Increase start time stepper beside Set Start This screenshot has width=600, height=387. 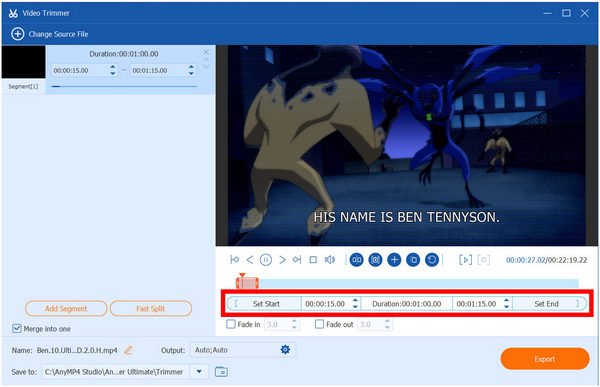(355, 301)
